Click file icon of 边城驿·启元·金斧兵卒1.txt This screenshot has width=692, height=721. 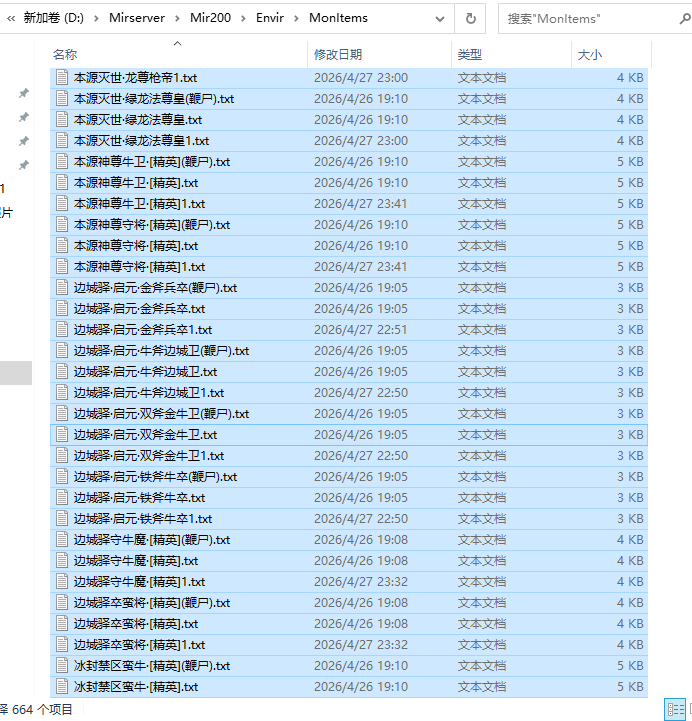(62, 329)
